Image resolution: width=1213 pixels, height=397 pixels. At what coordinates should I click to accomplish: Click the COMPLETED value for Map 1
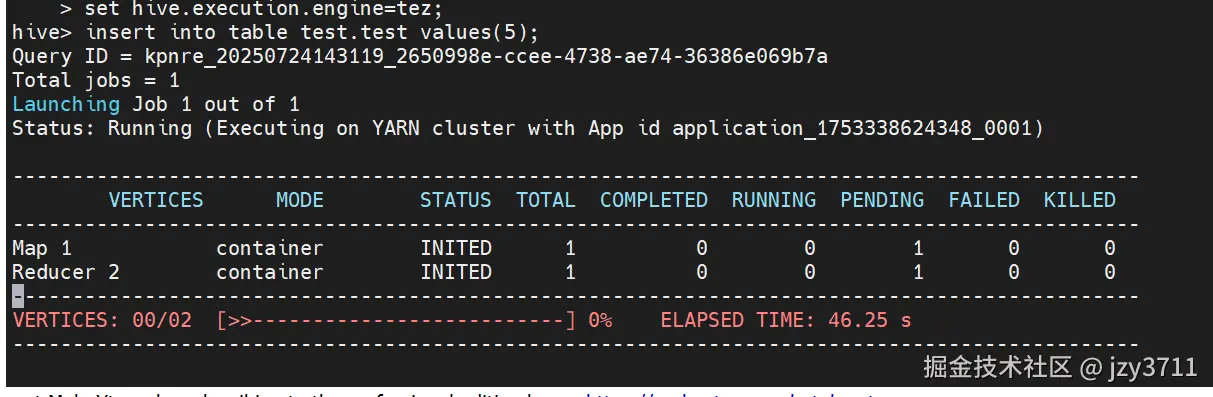[702, 248]
